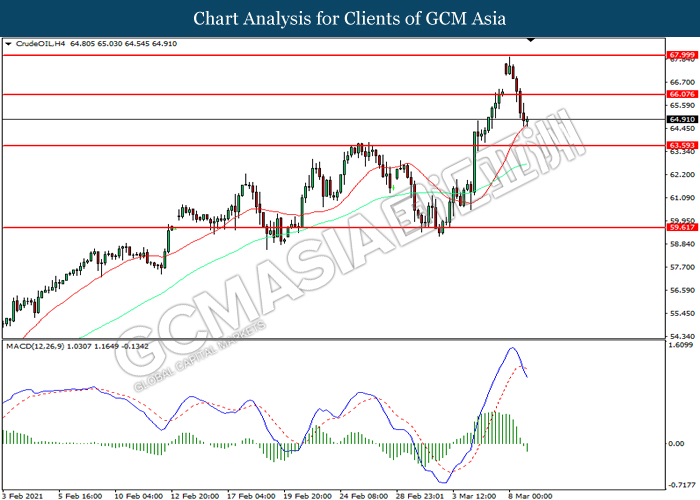Click the 66.700 price axis value
This screenshot has width=700, height=500.
[682, 82]
